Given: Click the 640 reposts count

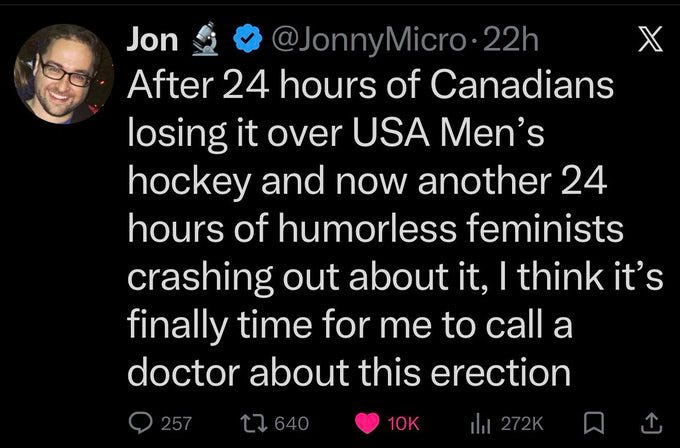Looking at the screenshot, I should click(292, 424).
